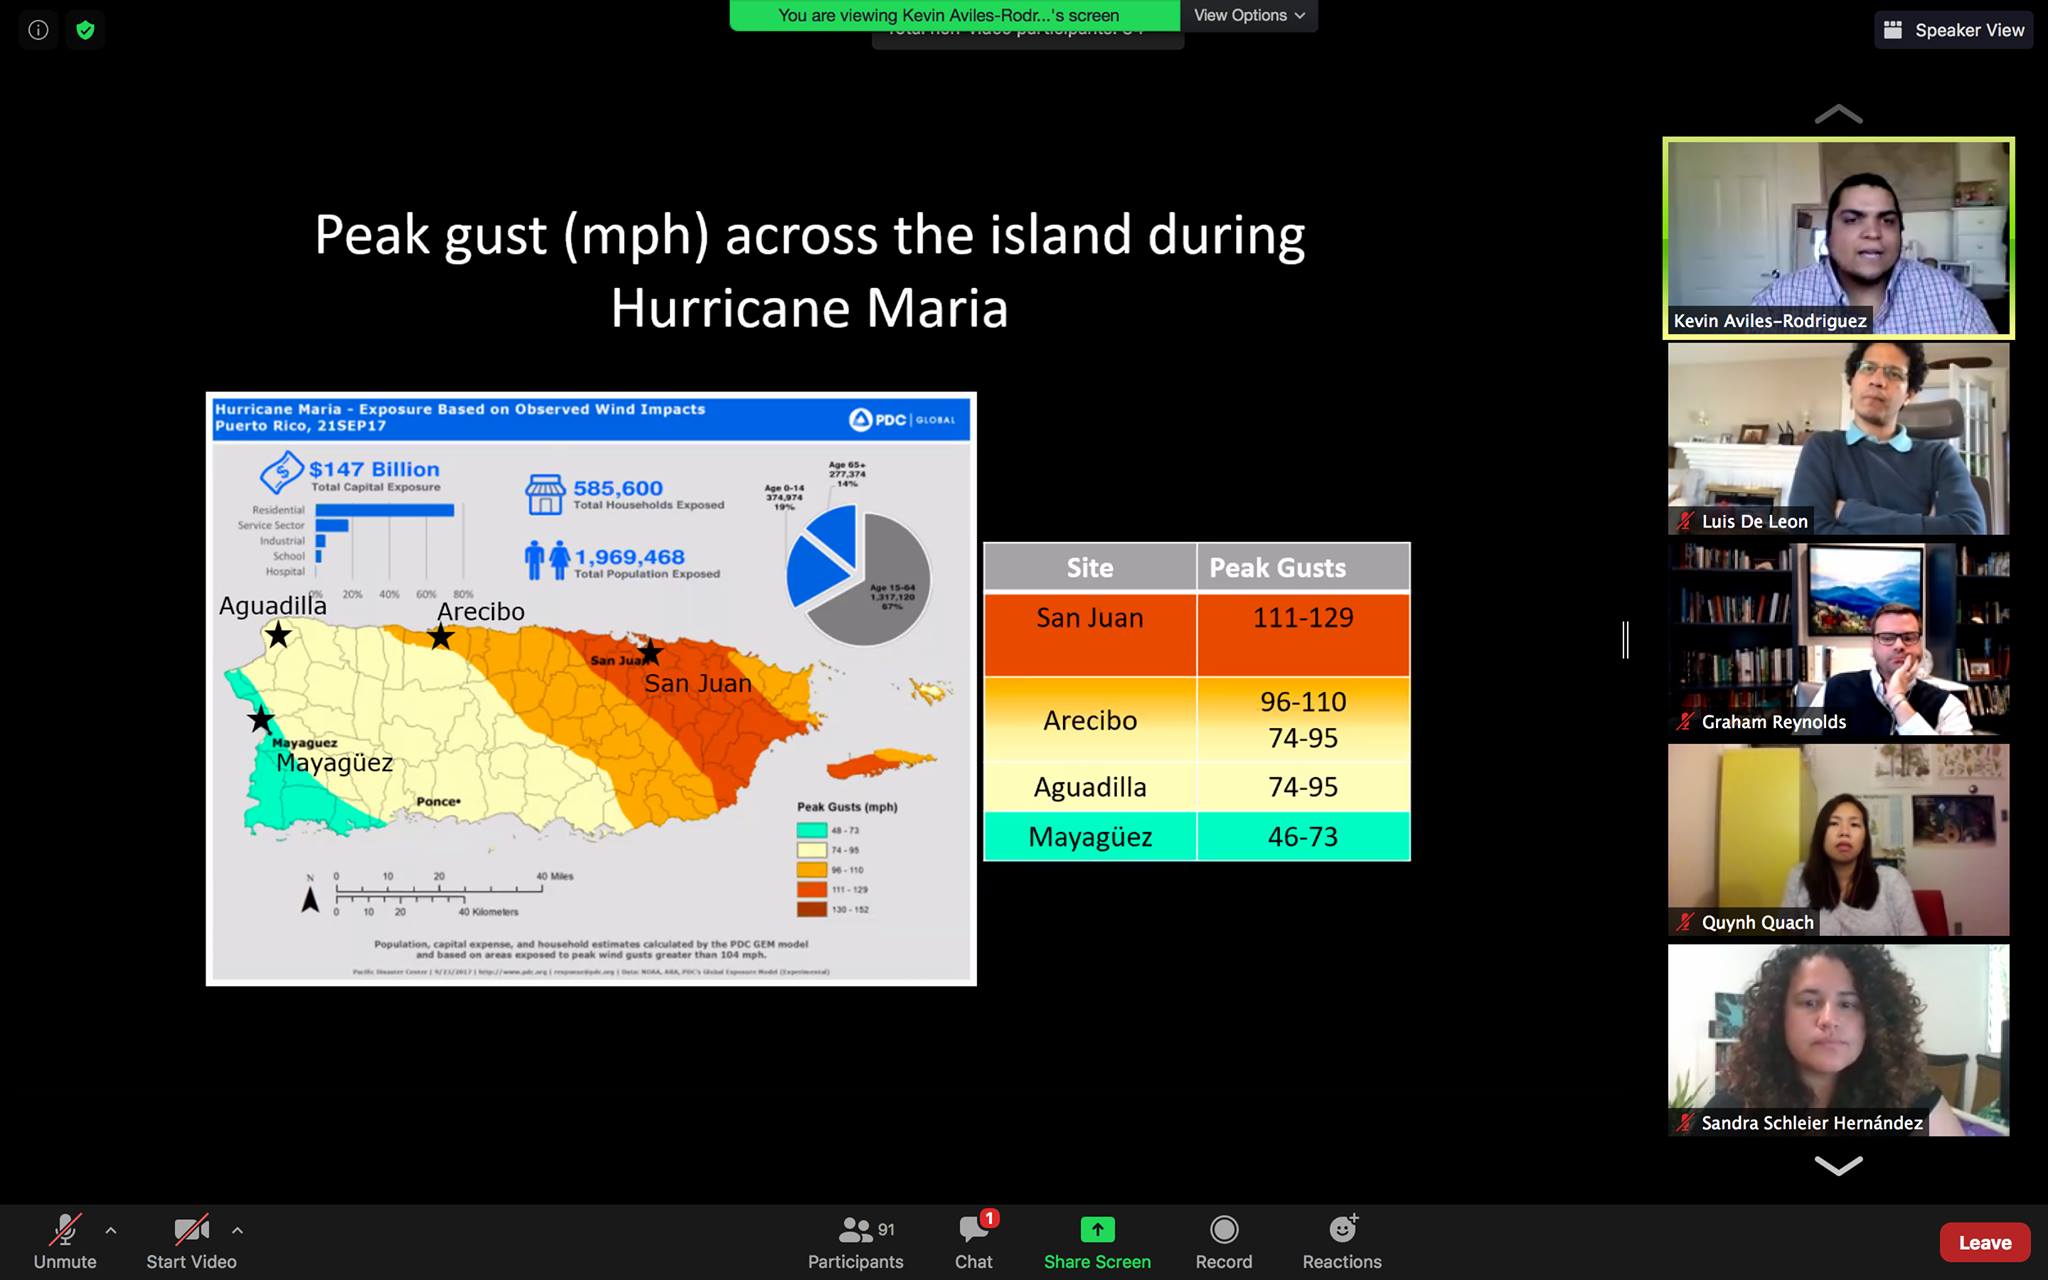The width and height of the screenshot is (2048, 1280).
Task: Click the muted mic icon beside Sandra Schleier Hernández
Action: 1685,1123
